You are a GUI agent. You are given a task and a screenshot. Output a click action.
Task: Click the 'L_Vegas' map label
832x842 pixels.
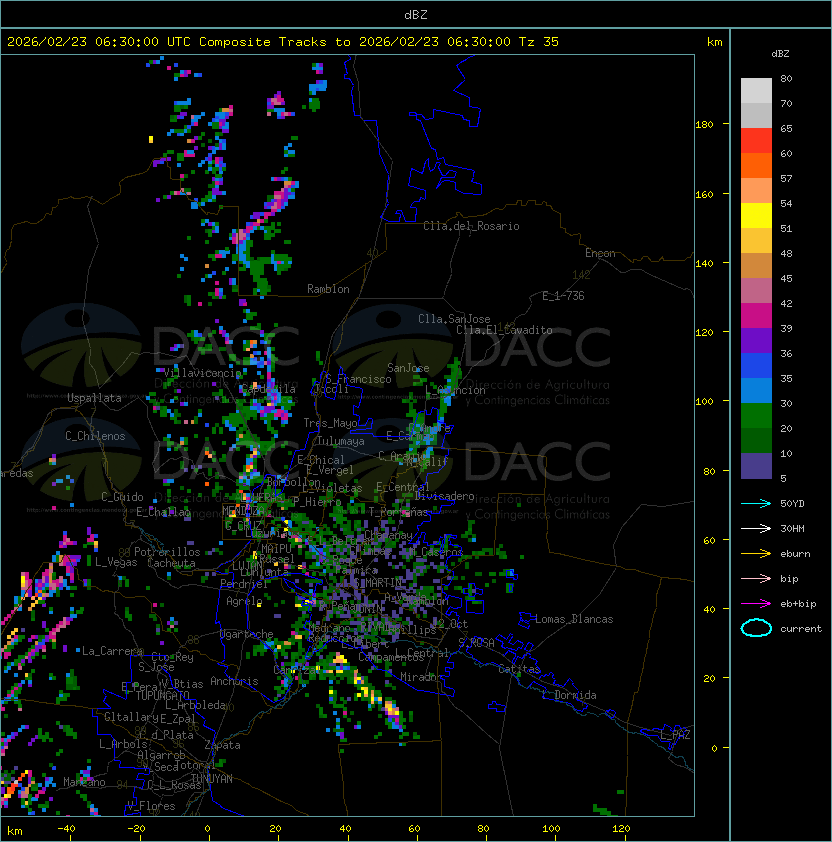click(x=116, y=562)
